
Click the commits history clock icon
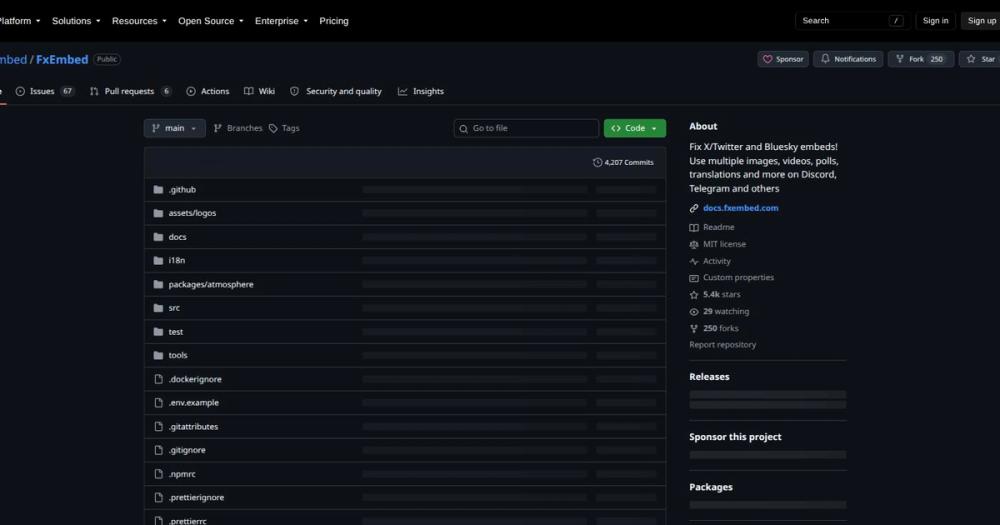click(x=597, y=163)
